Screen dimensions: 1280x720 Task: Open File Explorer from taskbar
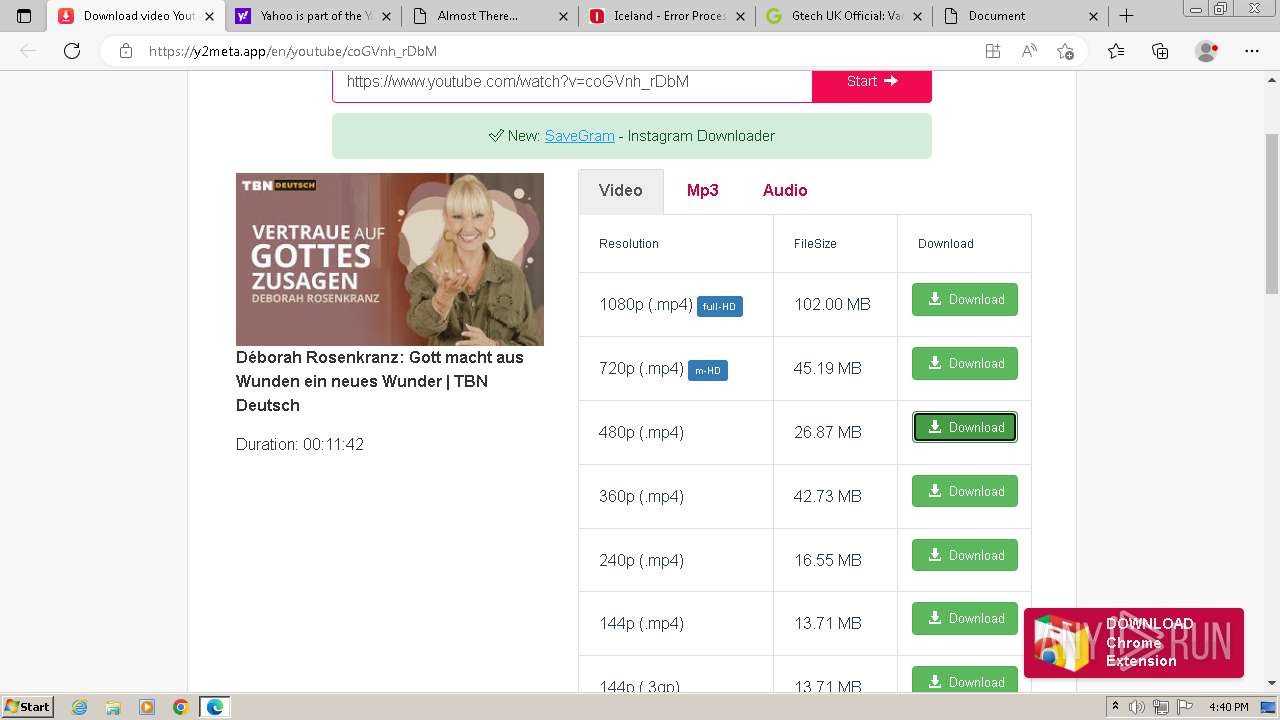pyautogui.click(x=113, y=707)
